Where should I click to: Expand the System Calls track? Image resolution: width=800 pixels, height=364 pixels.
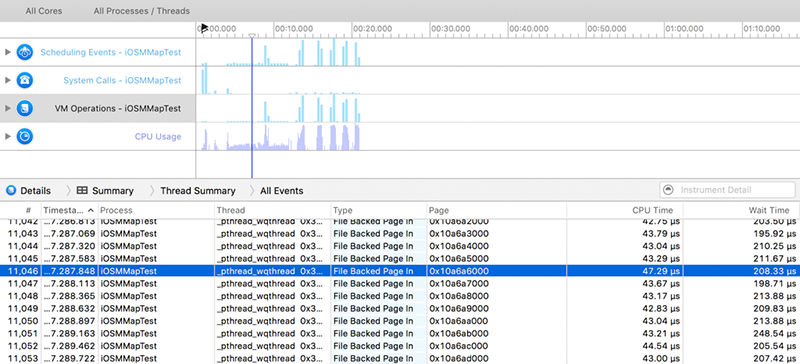pos(8,80)
